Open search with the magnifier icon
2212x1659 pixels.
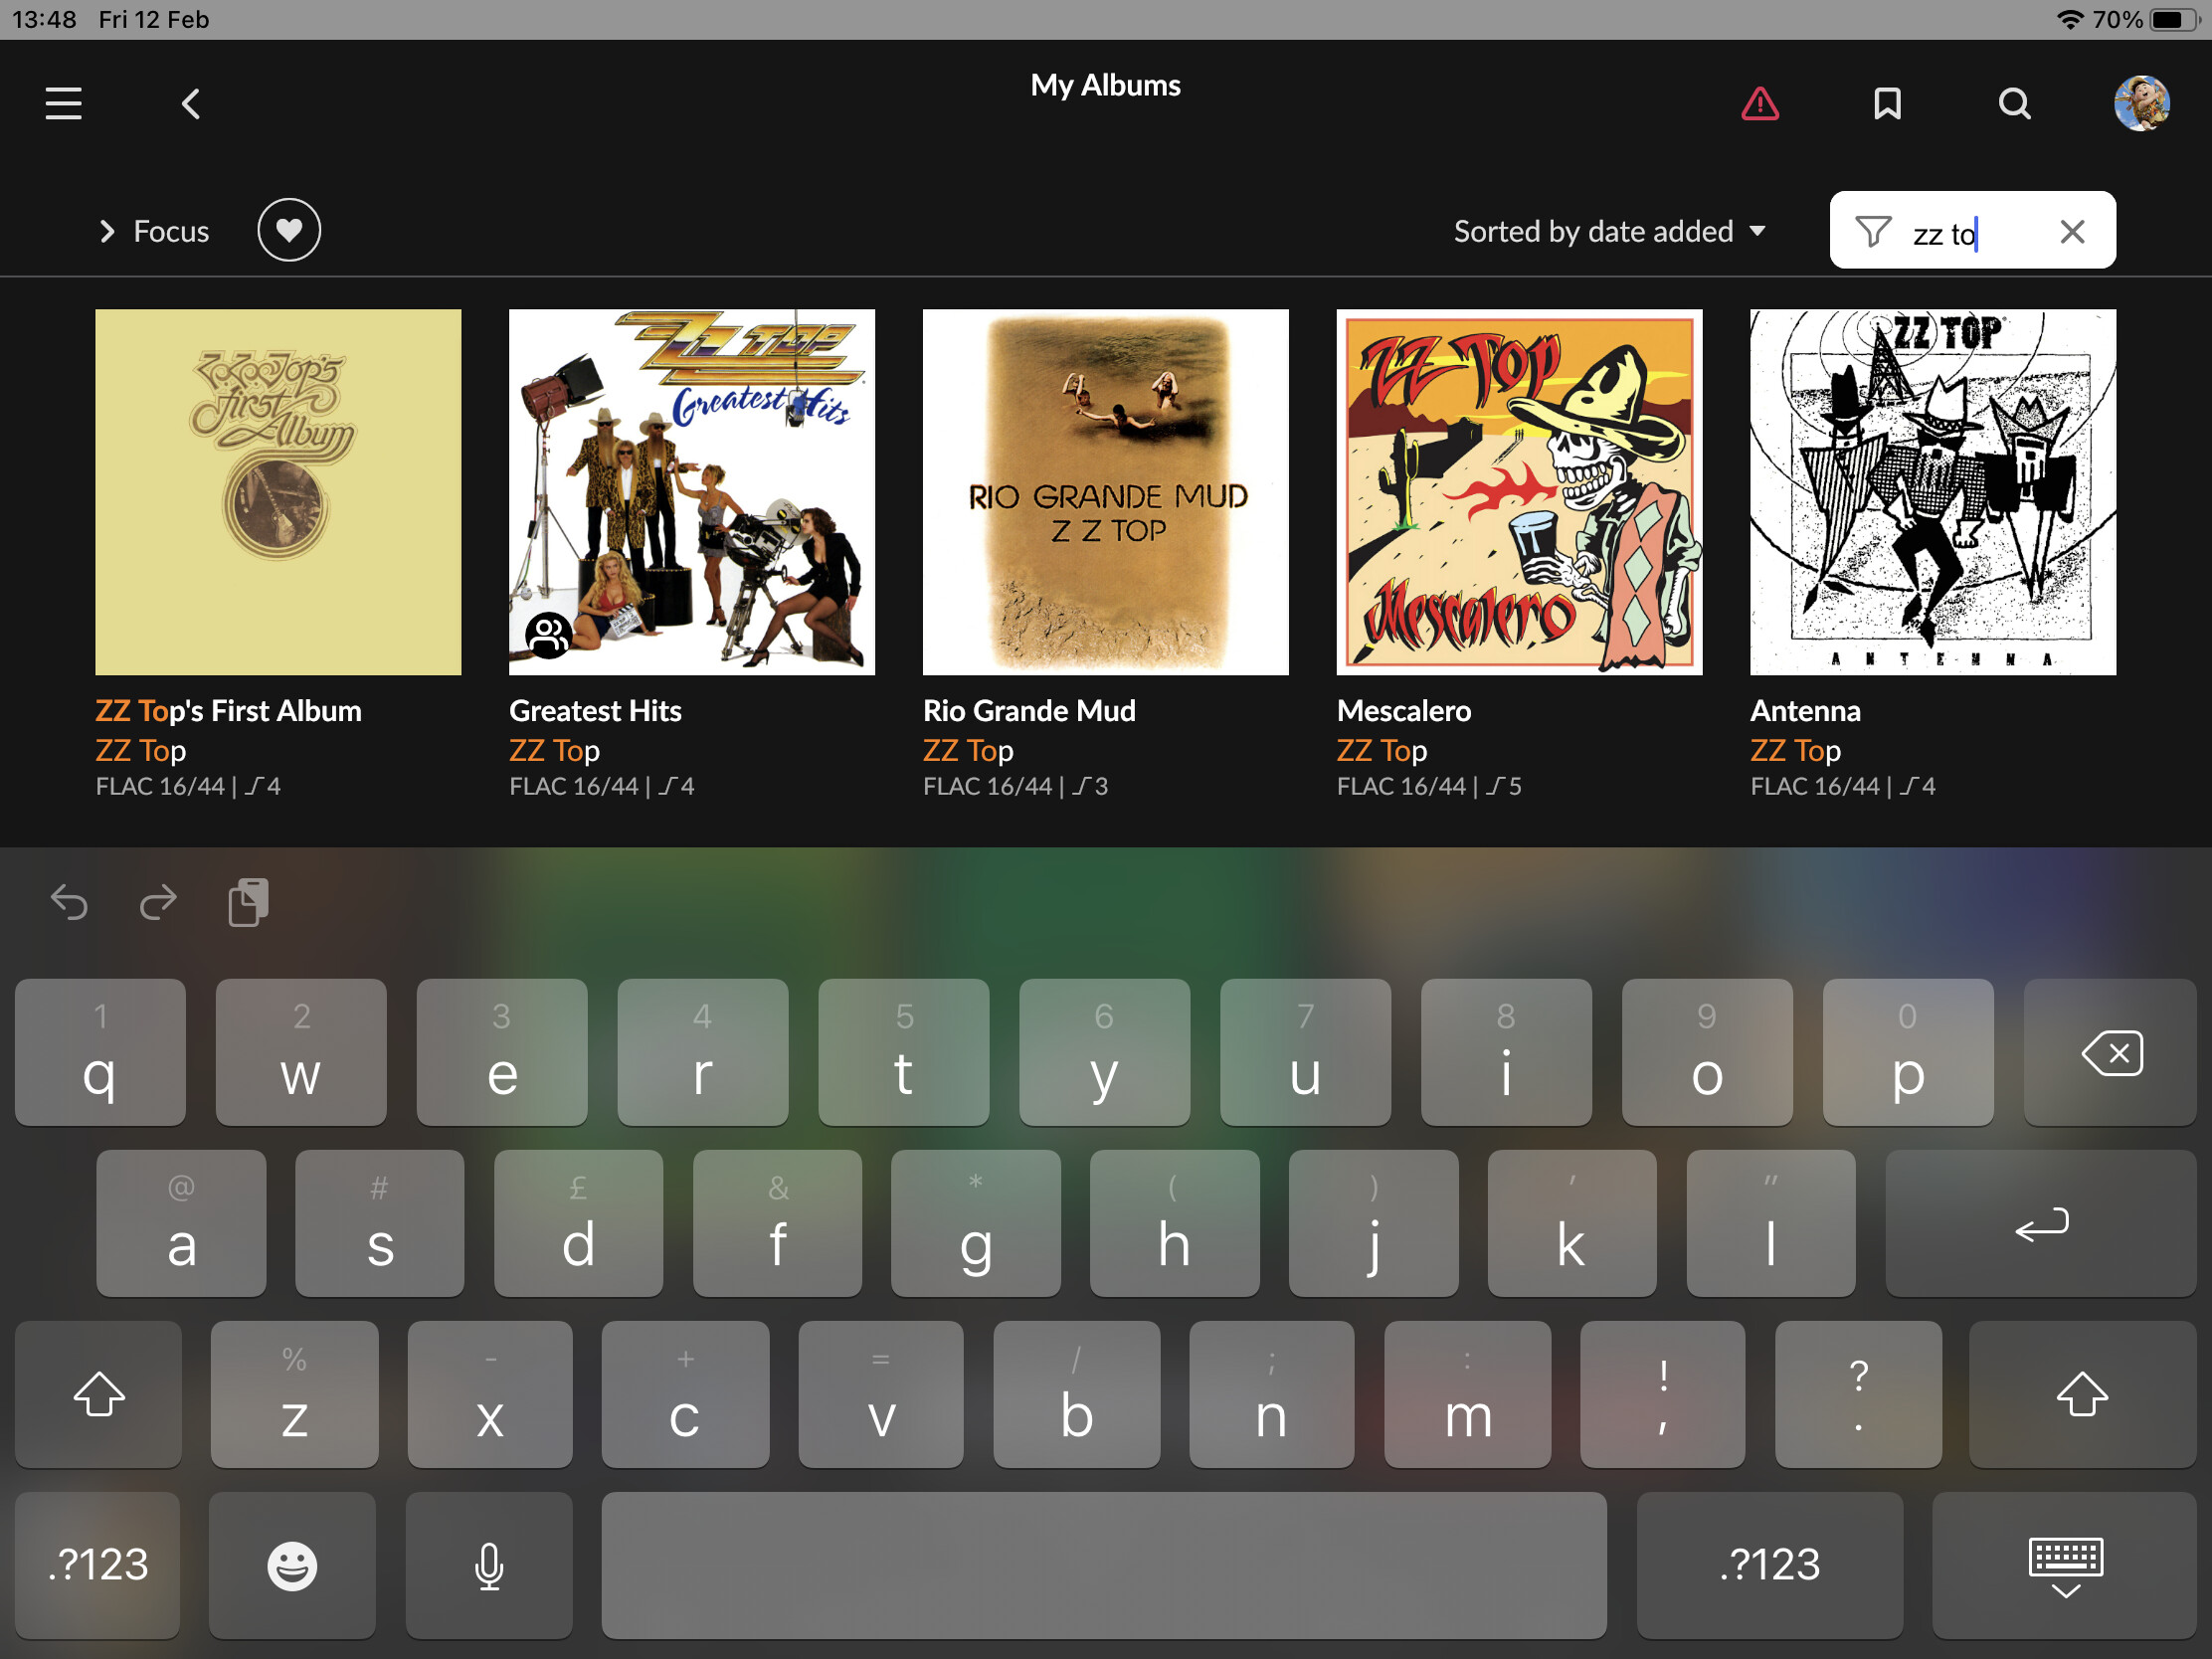2014,103
